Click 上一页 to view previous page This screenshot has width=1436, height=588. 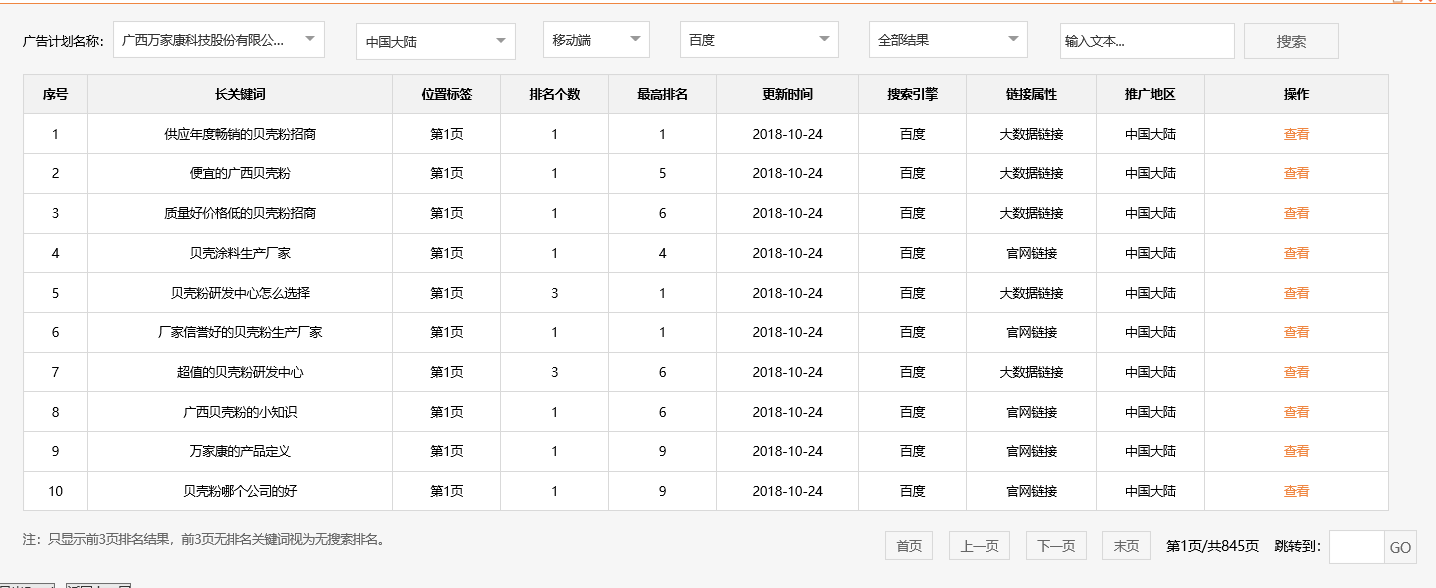point(978,545)
